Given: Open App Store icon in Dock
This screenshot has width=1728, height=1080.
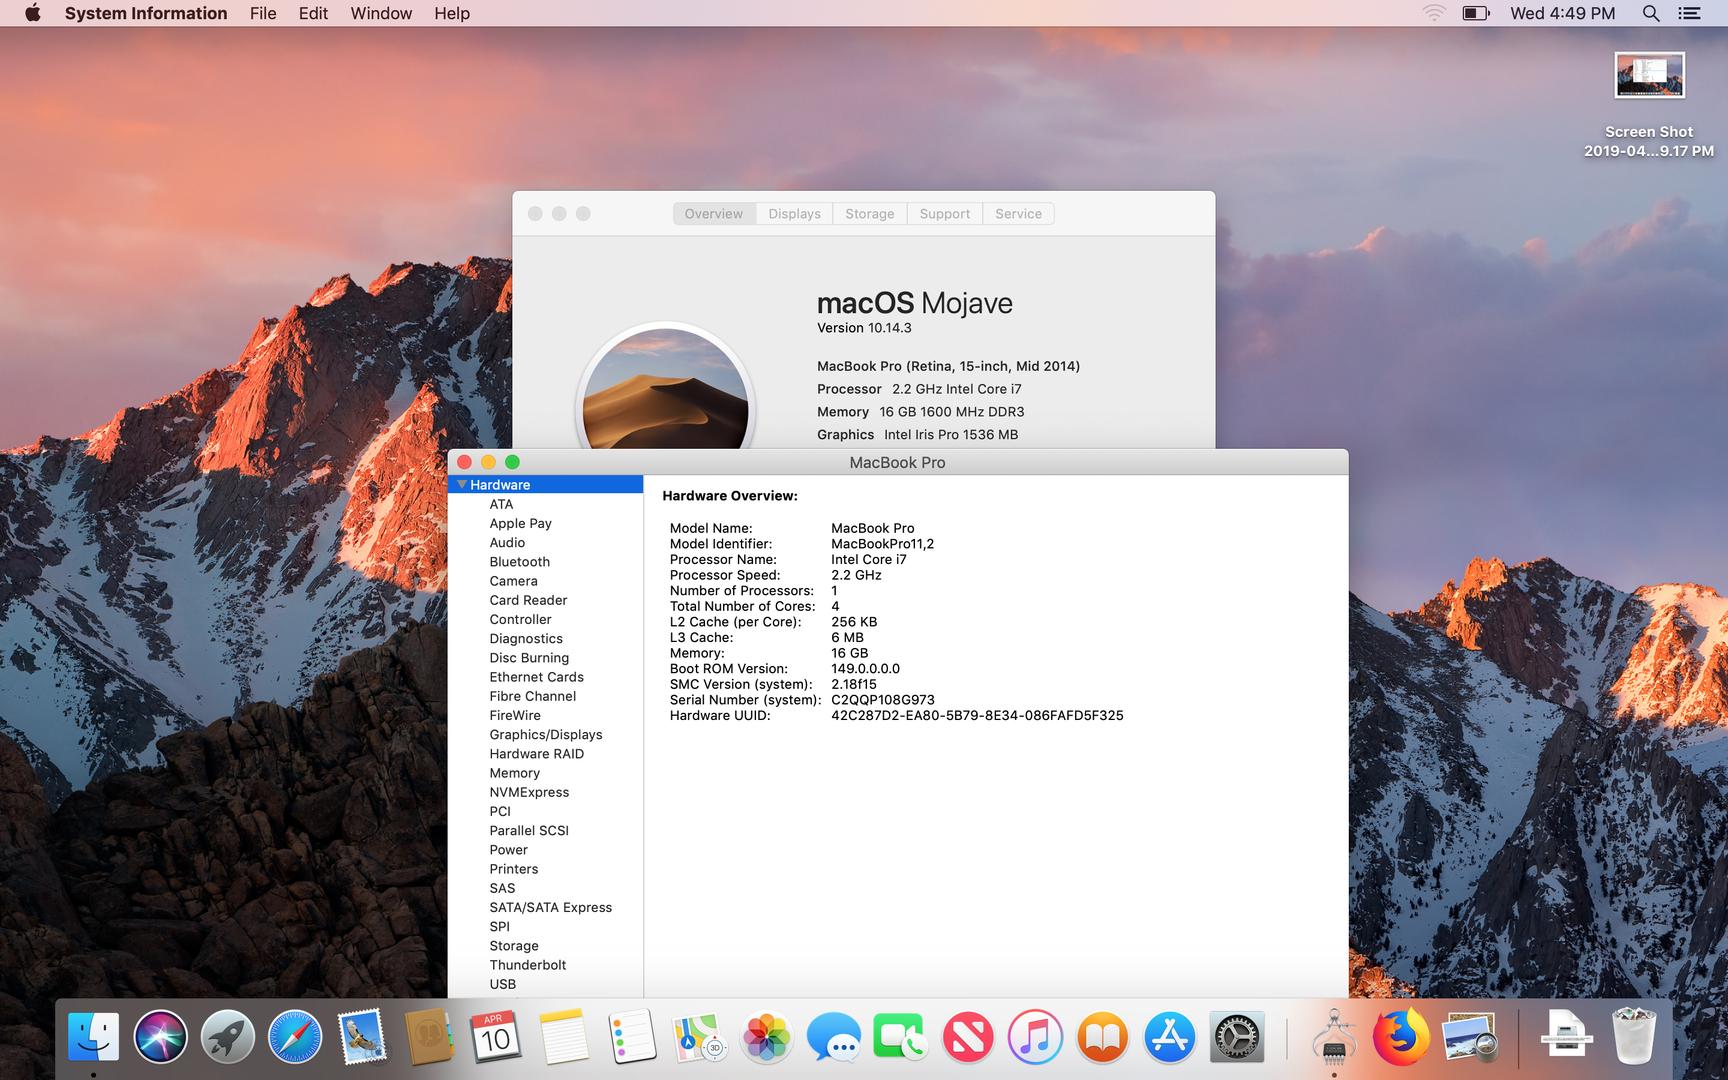Looking at the screenshot, I should coord(1169,1036).
